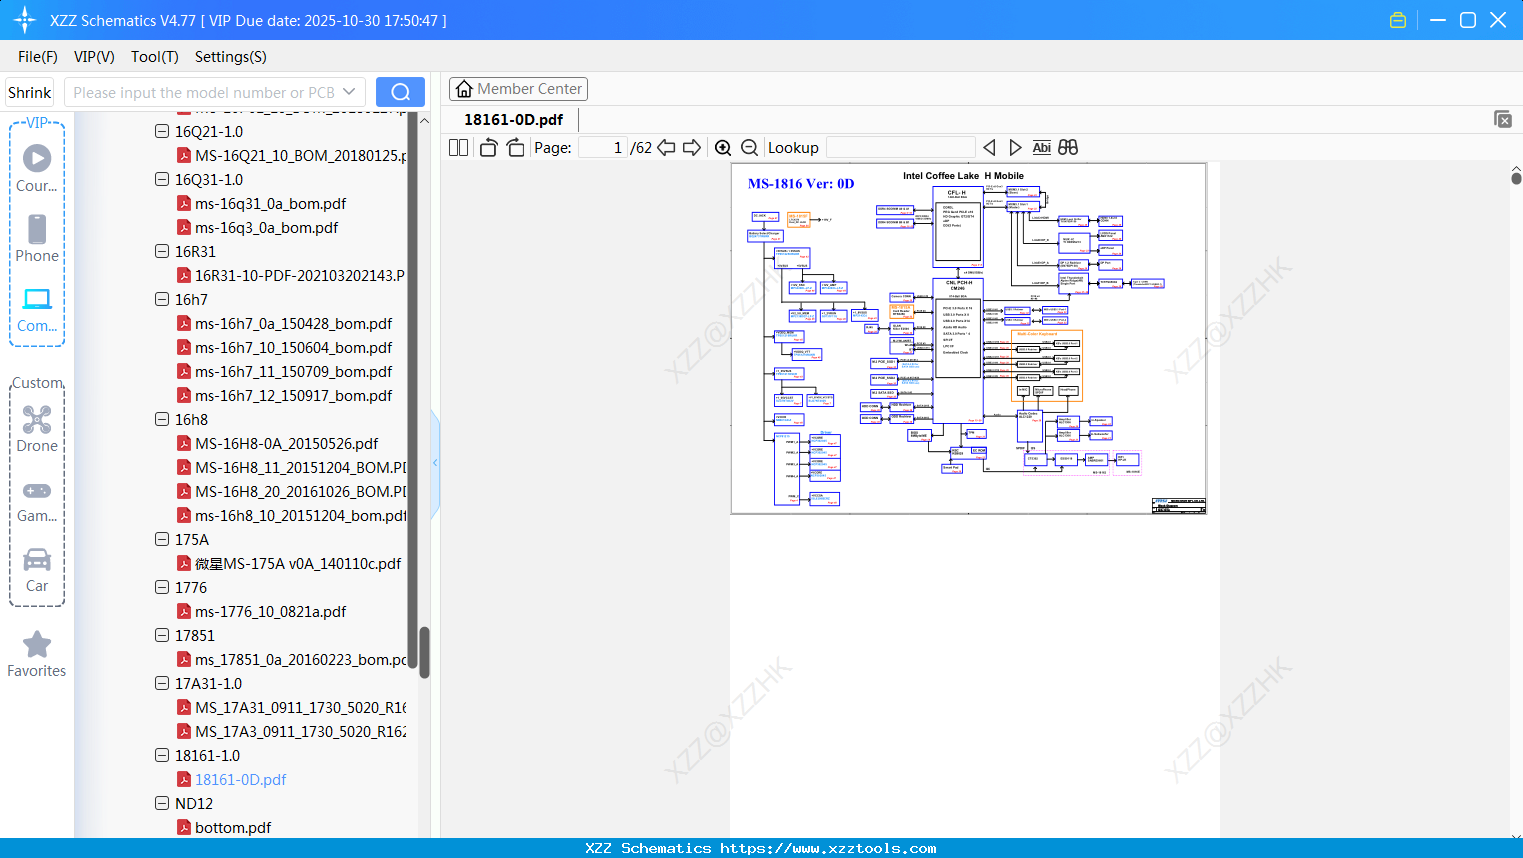Collapse the 18161-1.0 folder
This screenshot has width=1523, height=858.
click(x=162, y=755)
